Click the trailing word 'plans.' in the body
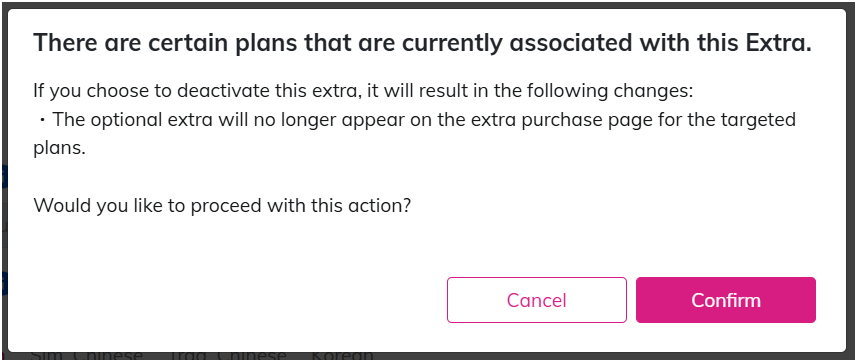857x362 pixels. [60, 148]
